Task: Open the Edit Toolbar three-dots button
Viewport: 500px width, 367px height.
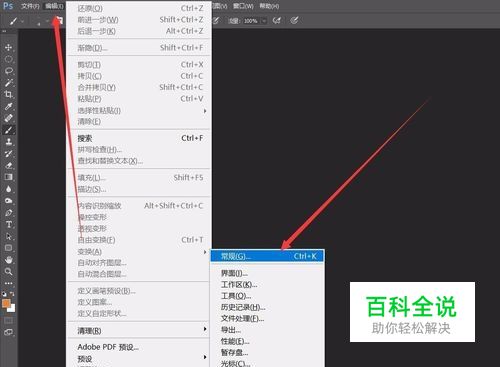Action: click(9, 283)
